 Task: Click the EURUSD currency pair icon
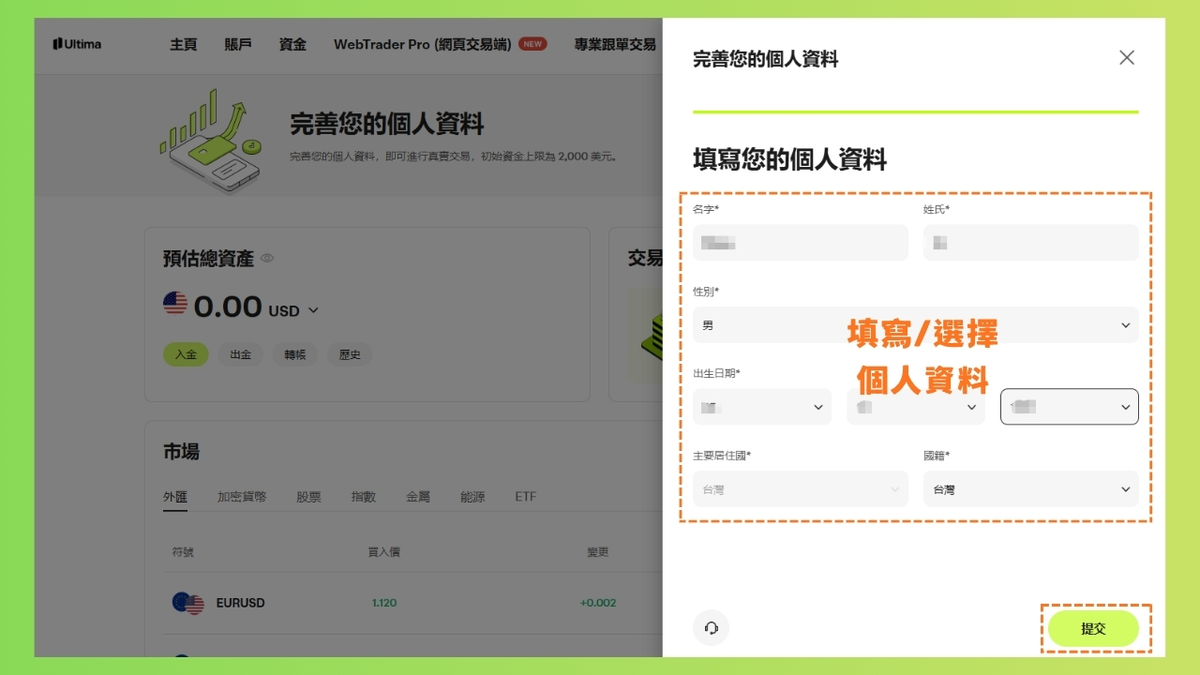click(188, 603)
